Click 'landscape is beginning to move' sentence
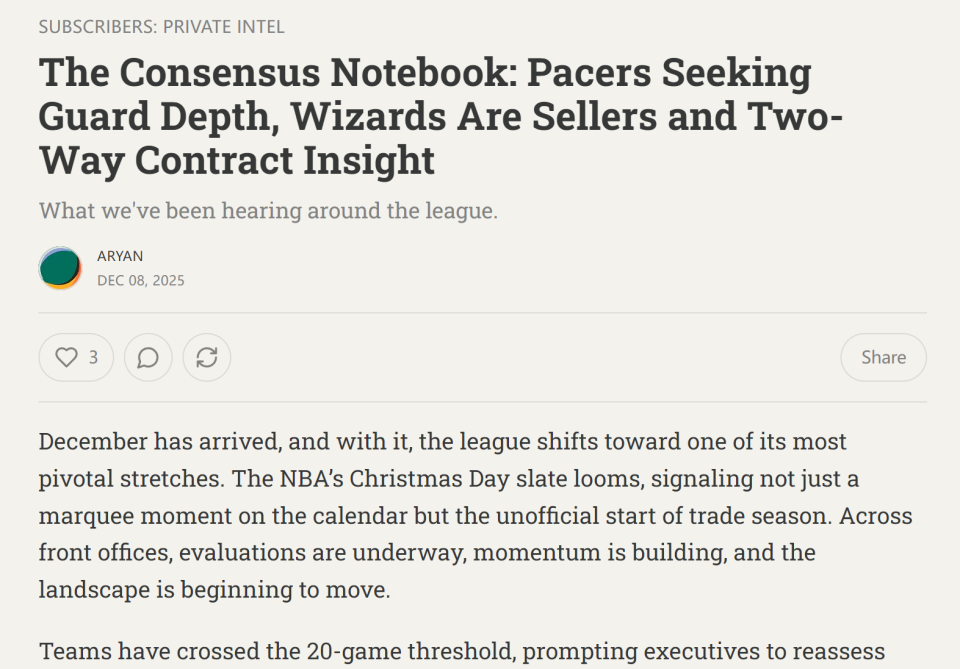960x669 pixels. [x=214, y=589]
